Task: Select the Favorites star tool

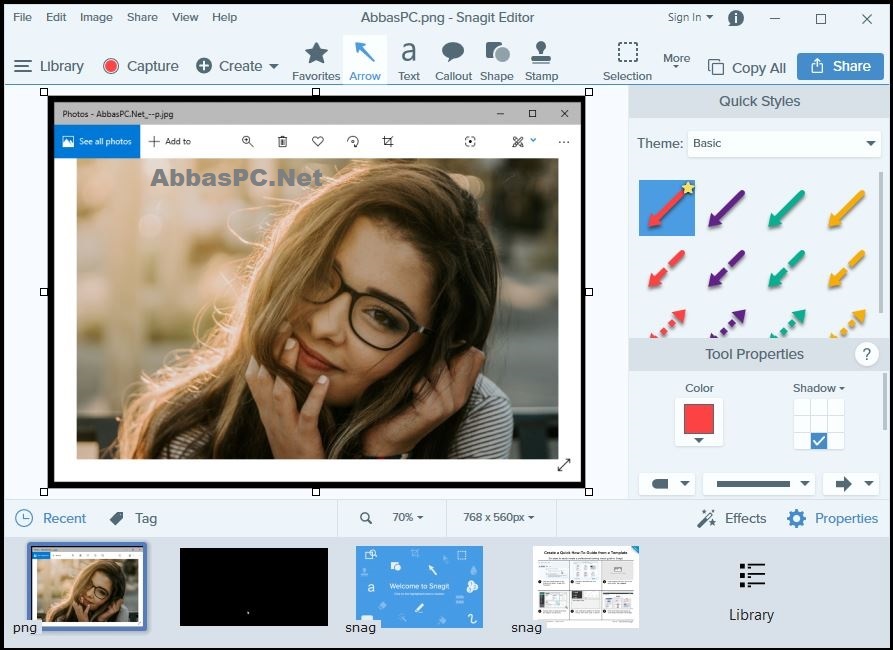Action: click(316, 61)
